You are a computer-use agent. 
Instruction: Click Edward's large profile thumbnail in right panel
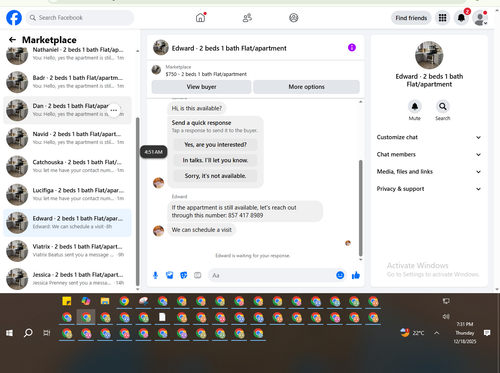pyautogui.click(x=429, y=55)
